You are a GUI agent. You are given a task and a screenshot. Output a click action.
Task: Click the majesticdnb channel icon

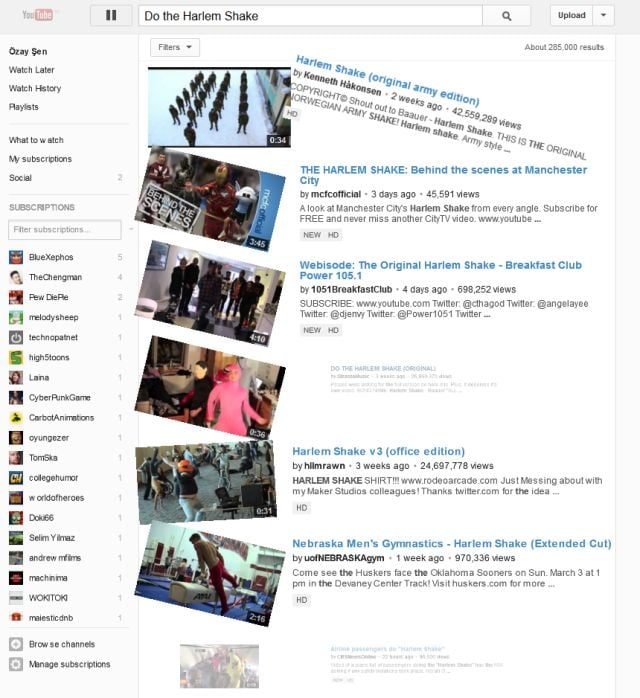click(16, 617)
